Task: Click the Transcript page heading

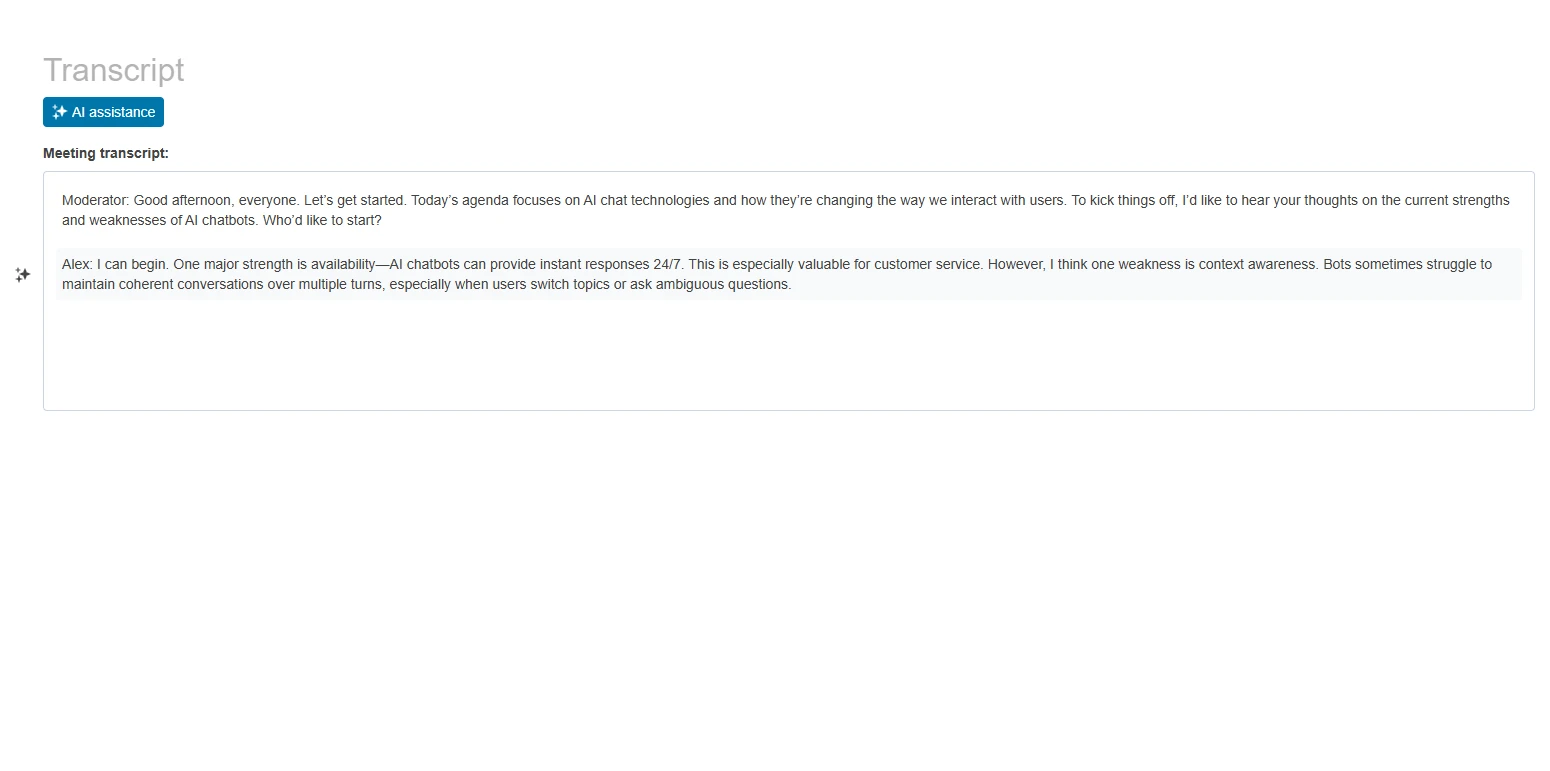Action: tap(113, 70)
